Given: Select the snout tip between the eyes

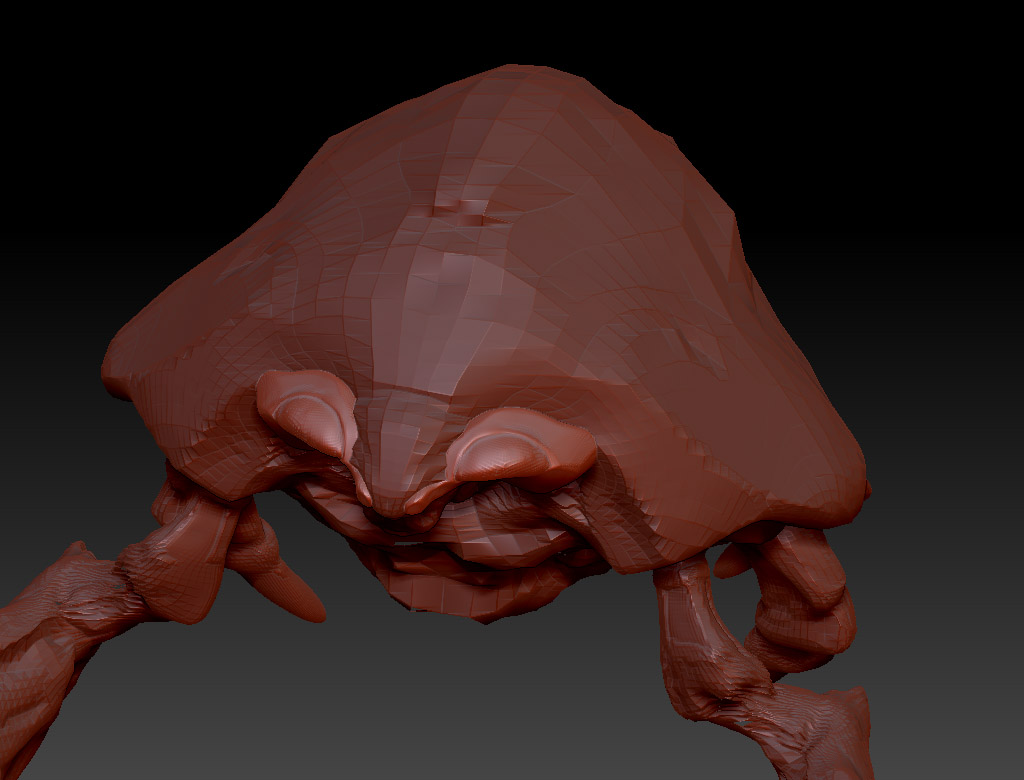Looking at the screenshot, I should [391, 500].
